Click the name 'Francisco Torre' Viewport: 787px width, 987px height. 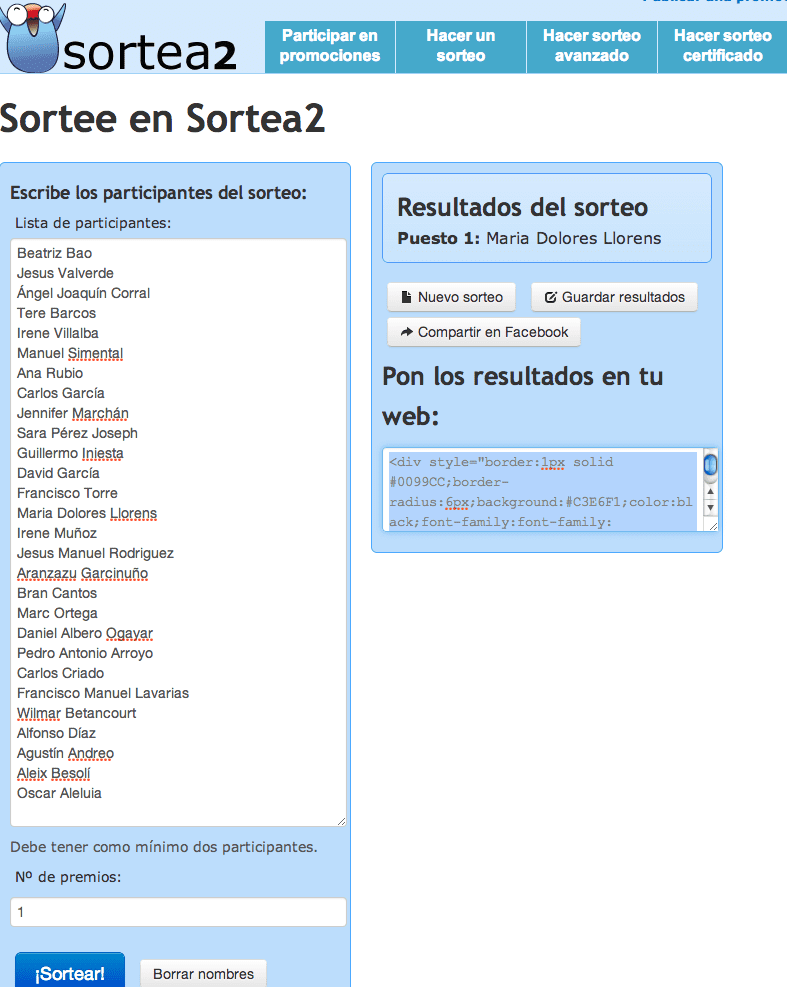67,494
